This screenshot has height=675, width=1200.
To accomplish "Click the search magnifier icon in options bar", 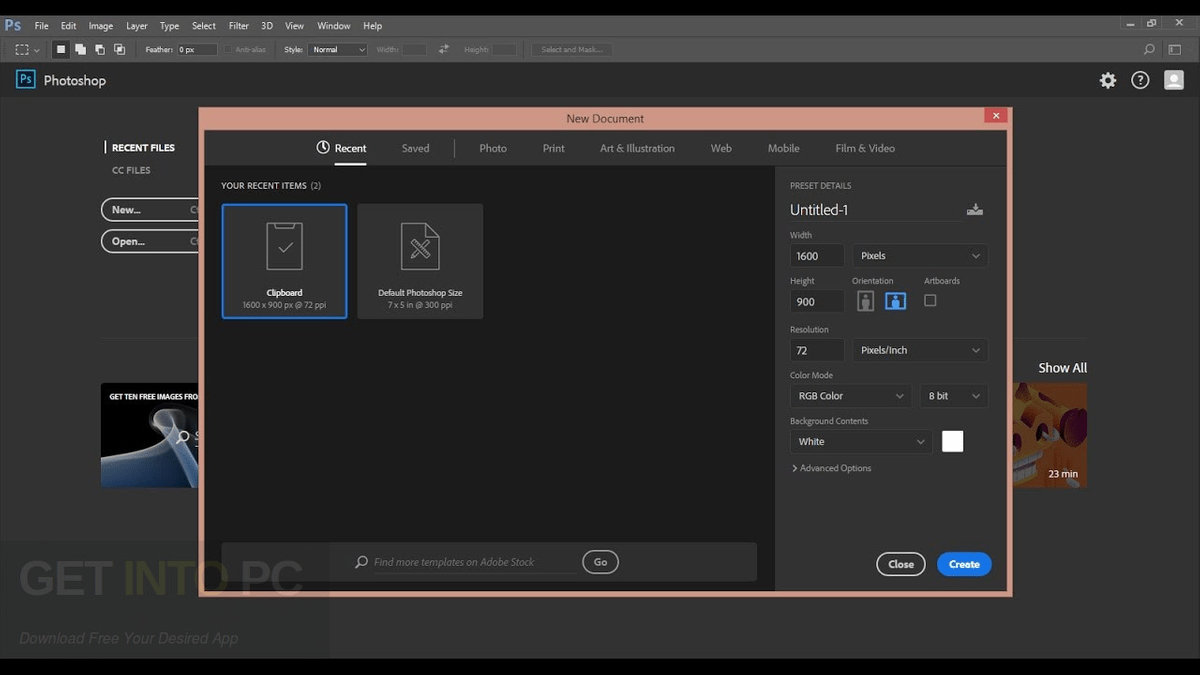I will (x=1149, y=49).
